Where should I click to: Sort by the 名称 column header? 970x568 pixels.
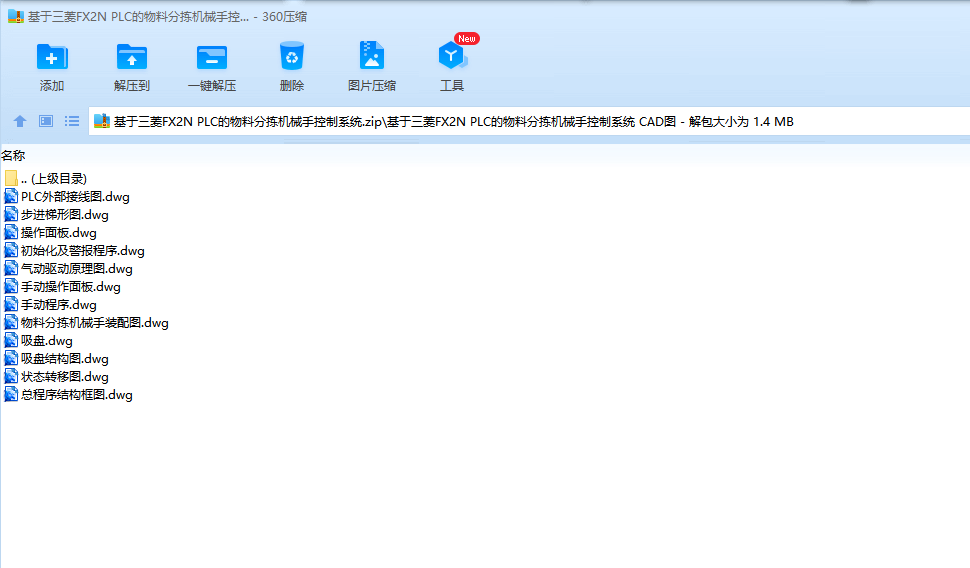[x=13, y=156]
